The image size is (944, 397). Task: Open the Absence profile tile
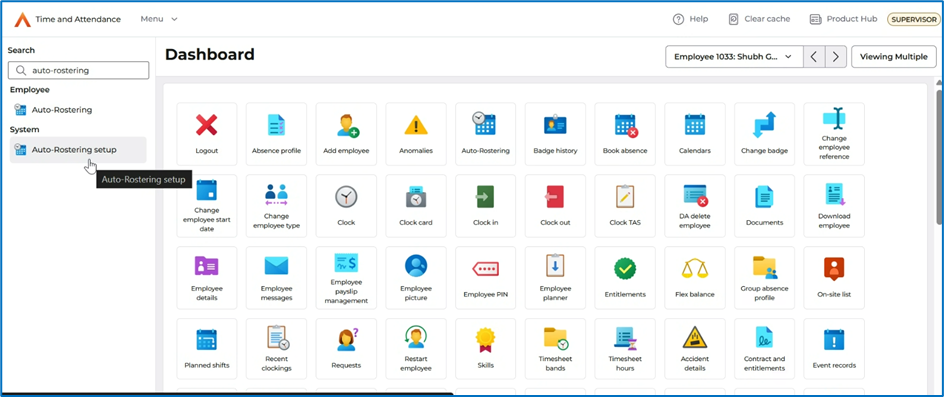(x=276, y=134)
